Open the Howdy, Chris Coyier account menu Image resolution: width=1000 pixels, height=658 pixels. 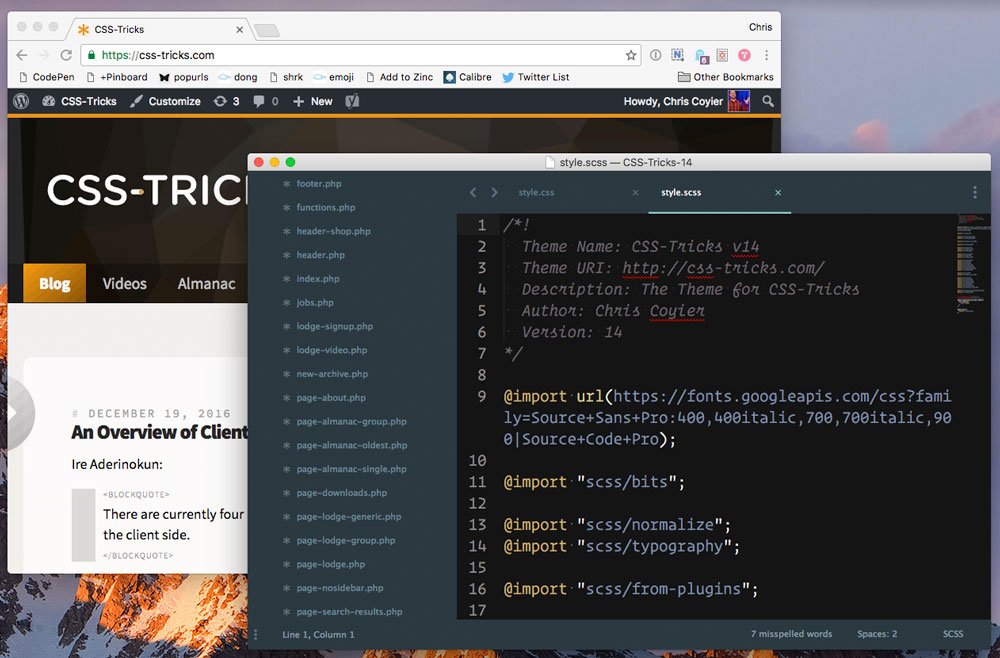click(686, 101)
